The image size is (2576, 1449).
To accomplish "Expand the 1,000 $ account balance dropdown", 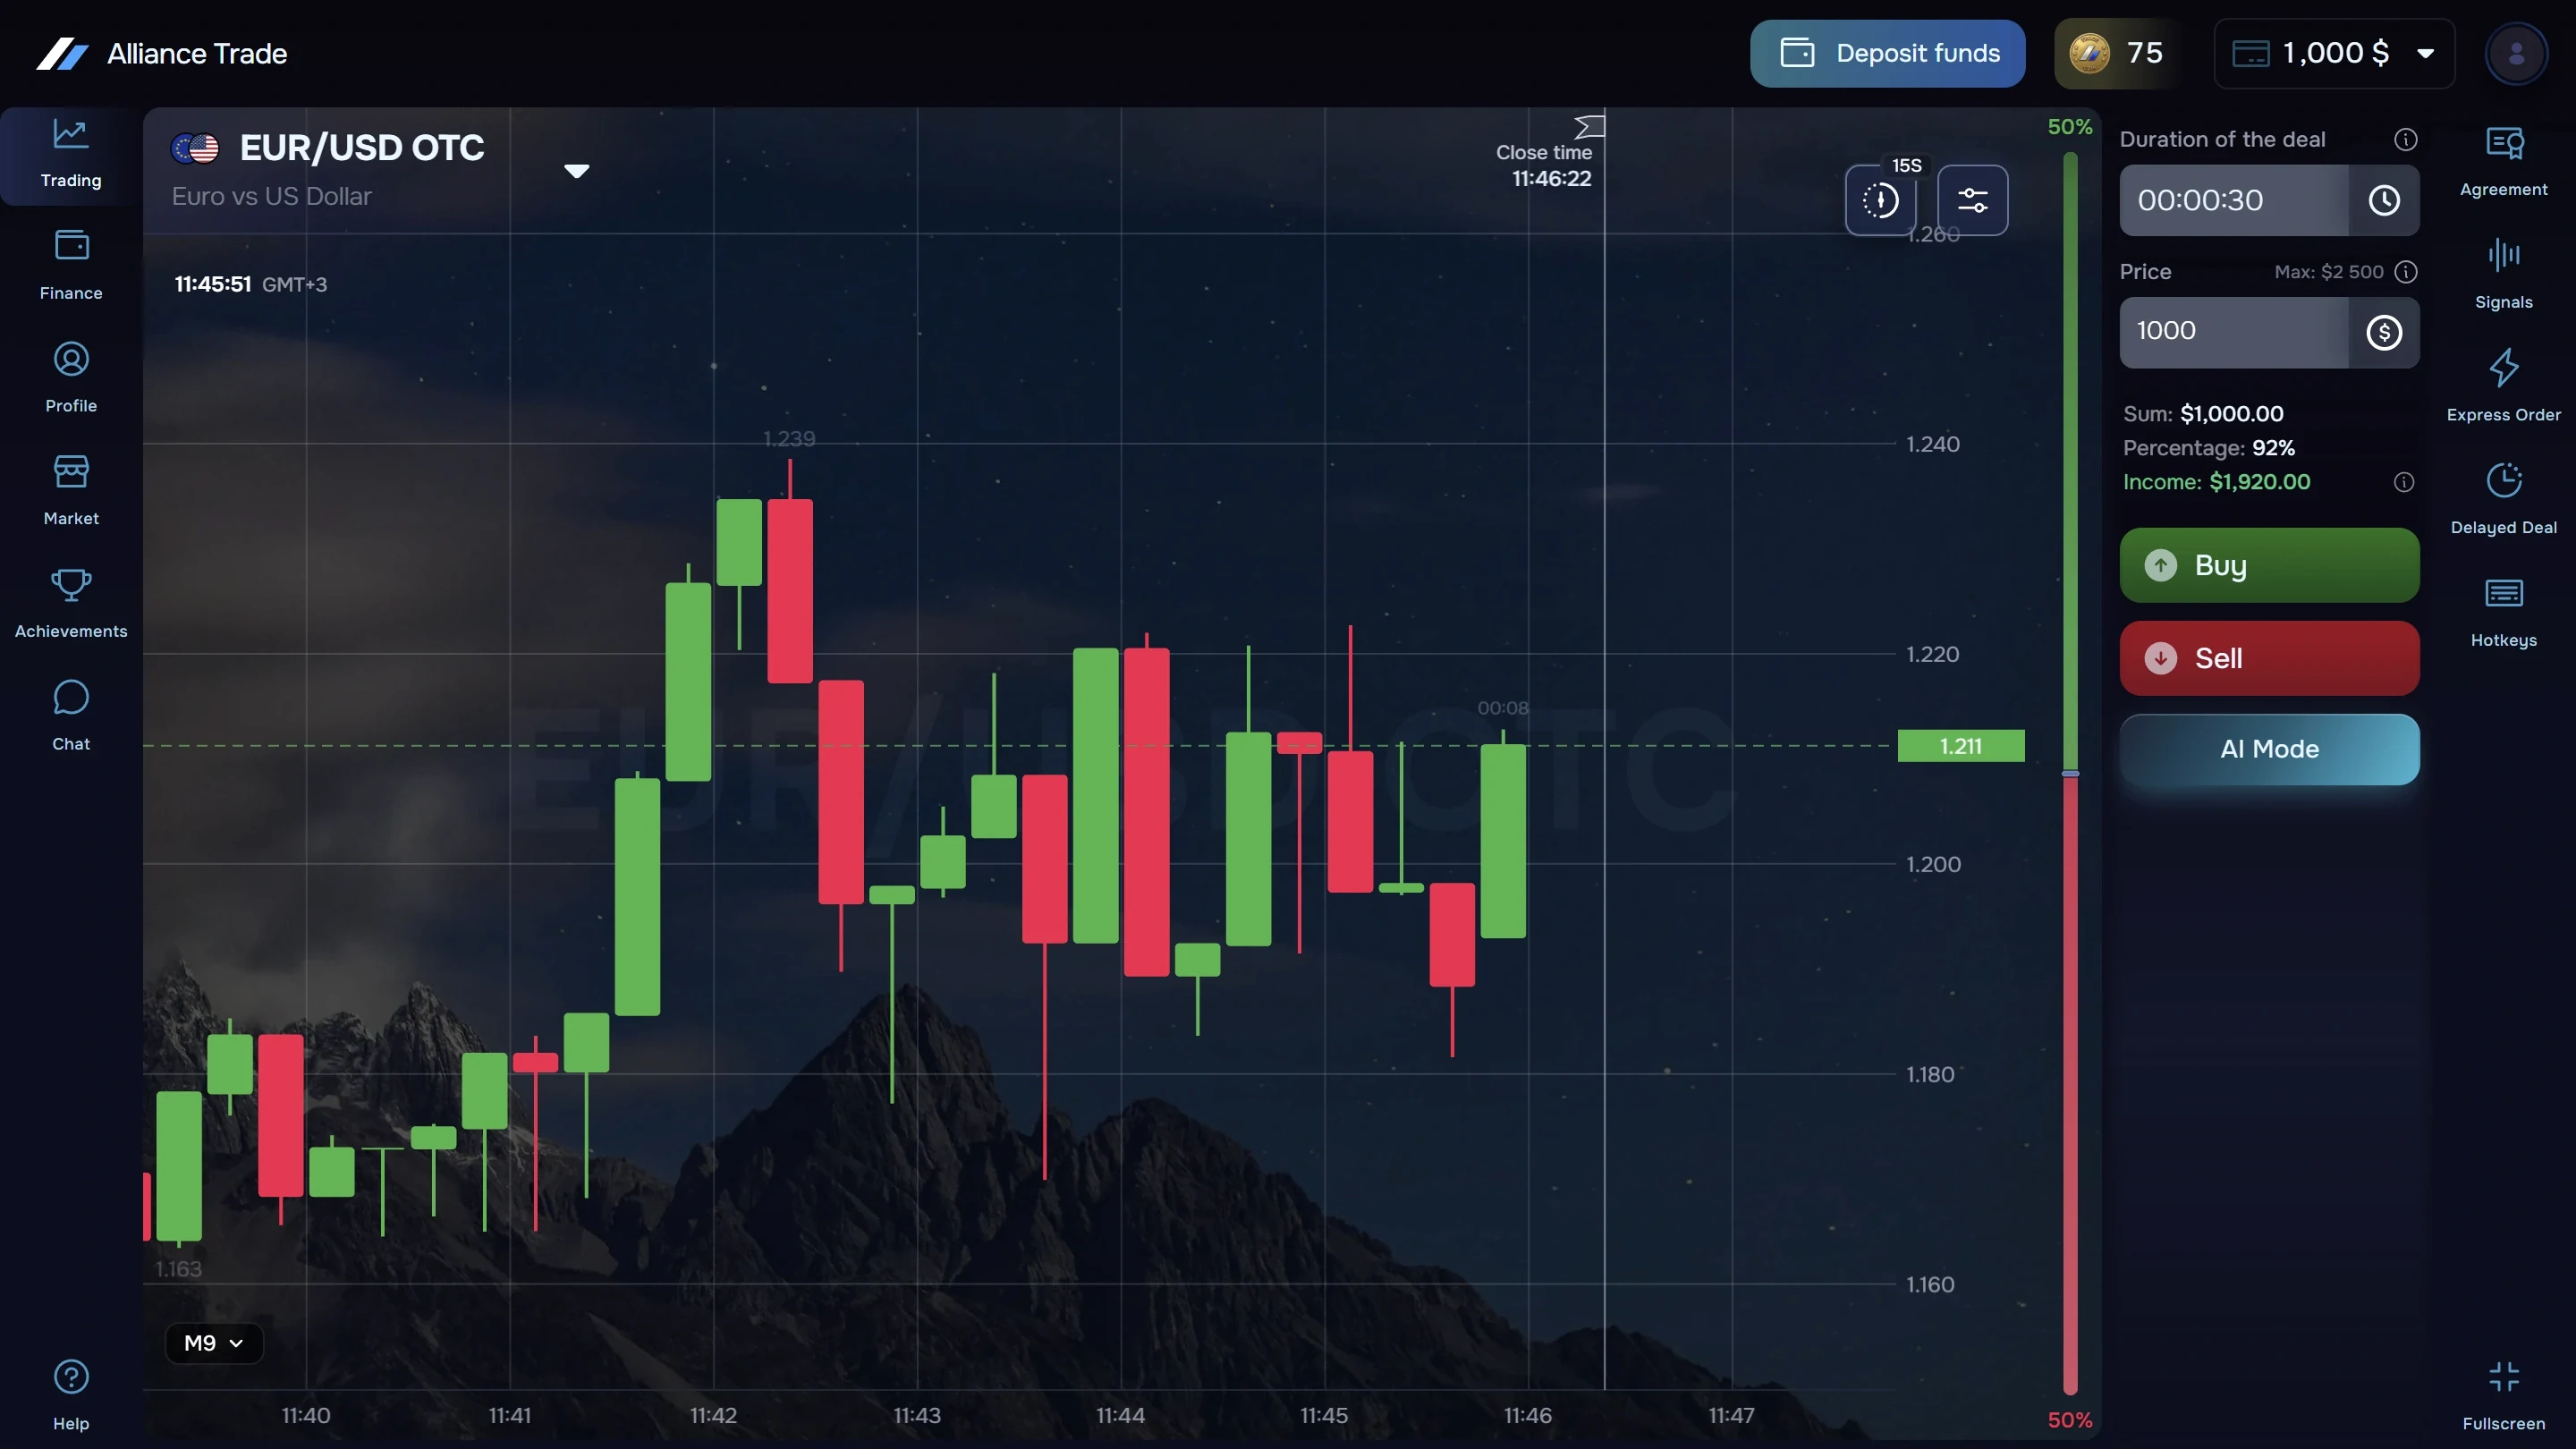I will [x=2334, y=53].
